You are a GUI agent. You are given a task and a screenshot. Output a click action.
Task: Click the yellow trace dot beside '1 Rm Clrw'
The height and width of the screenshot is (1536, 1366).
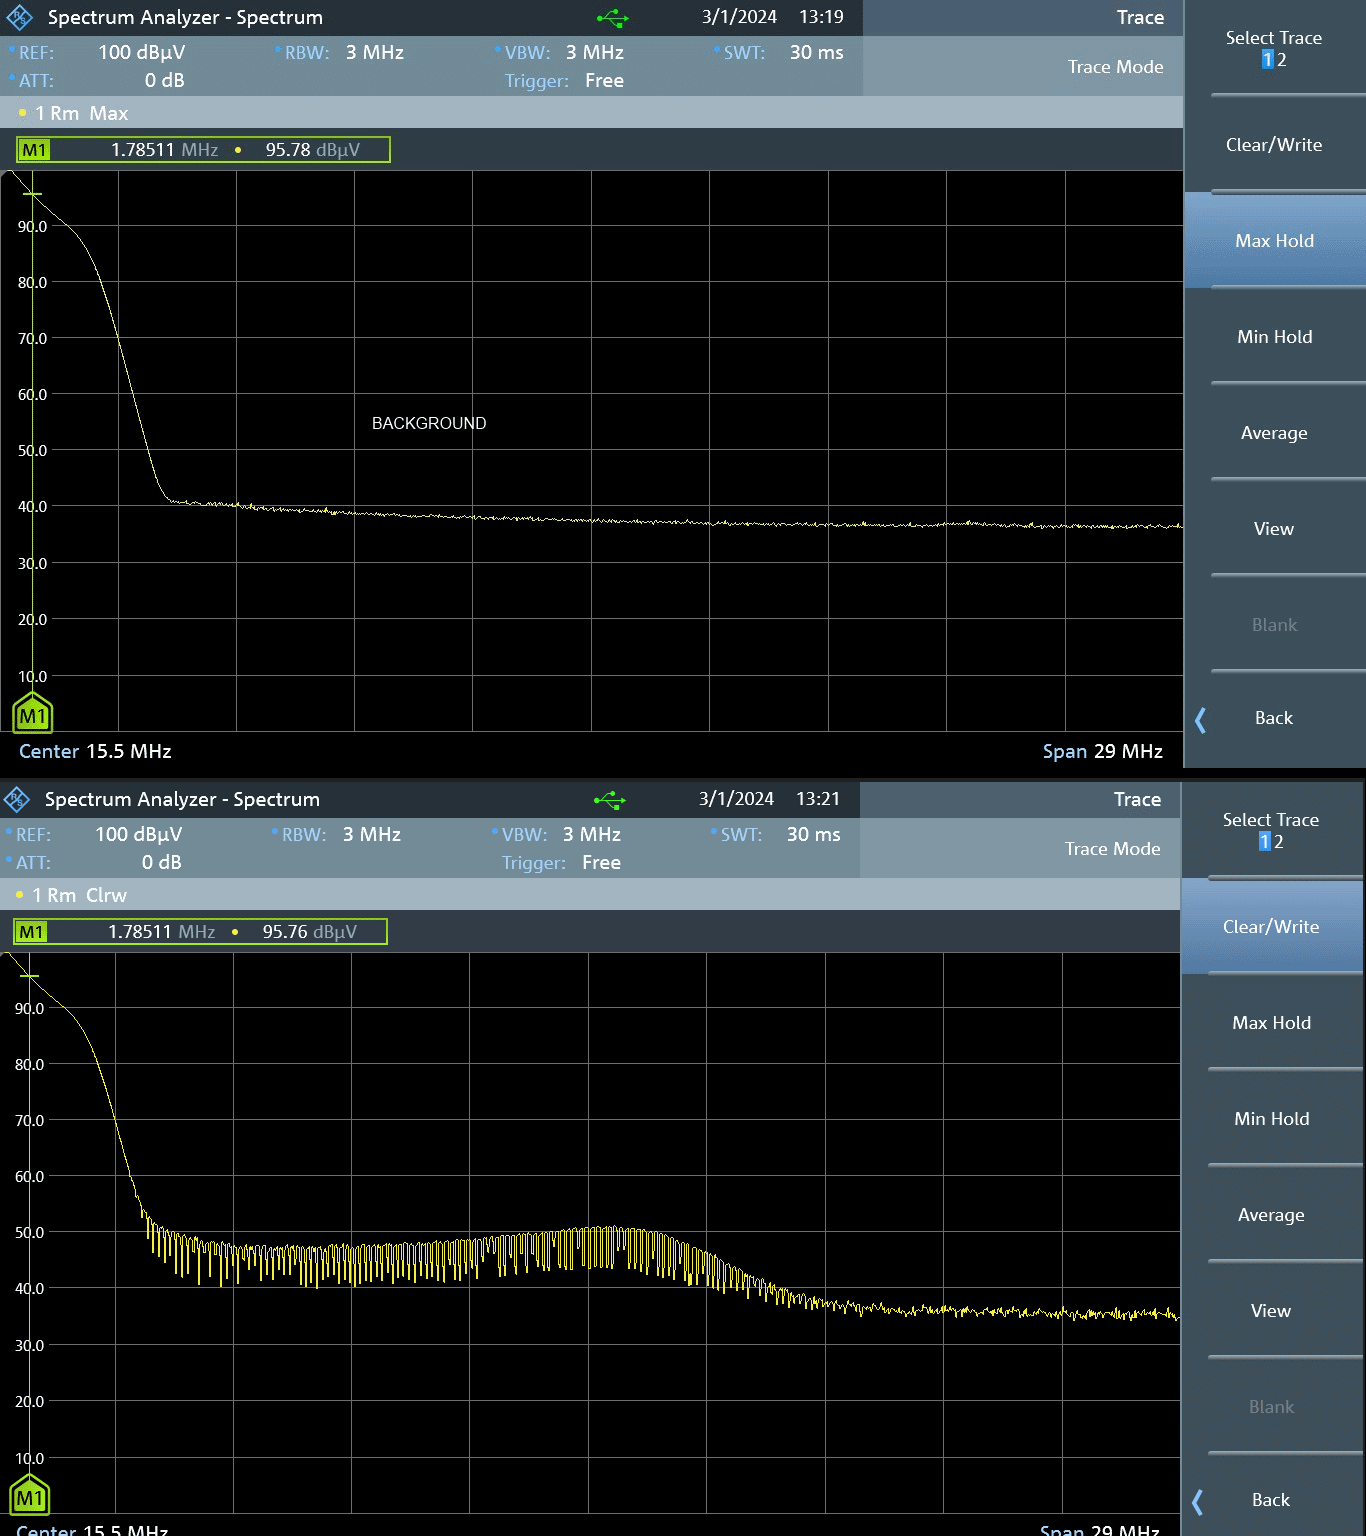pos(19,895)
